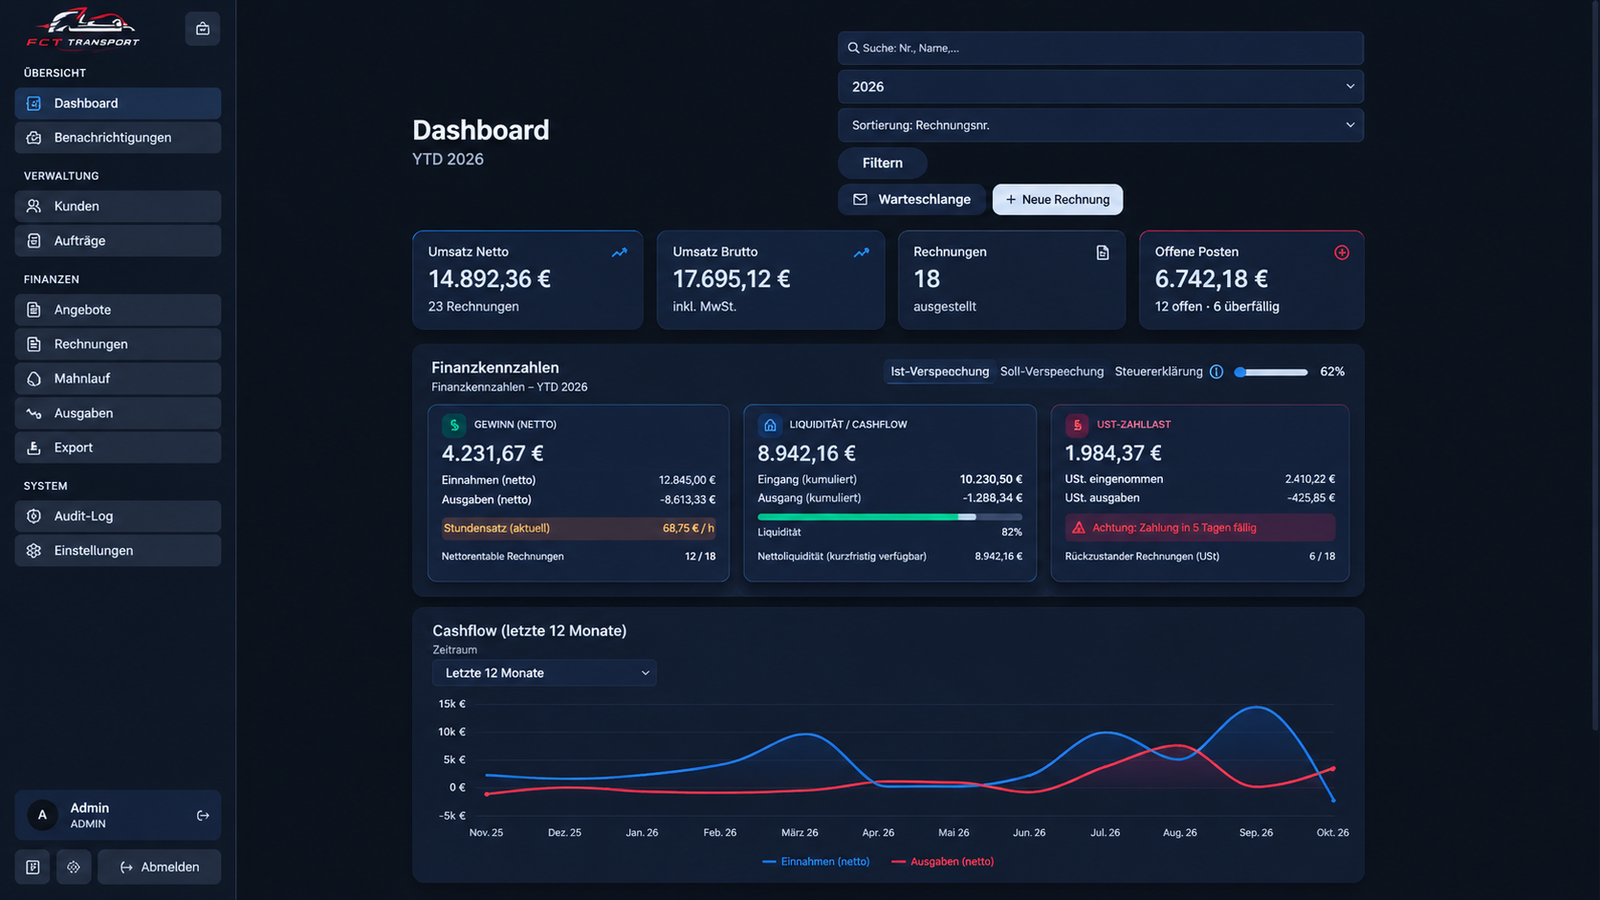The width and height of the screenshot is (1600, 900).
Task: Click the search field Suche: Nr., Name
Action: (x=1101, y=48)
